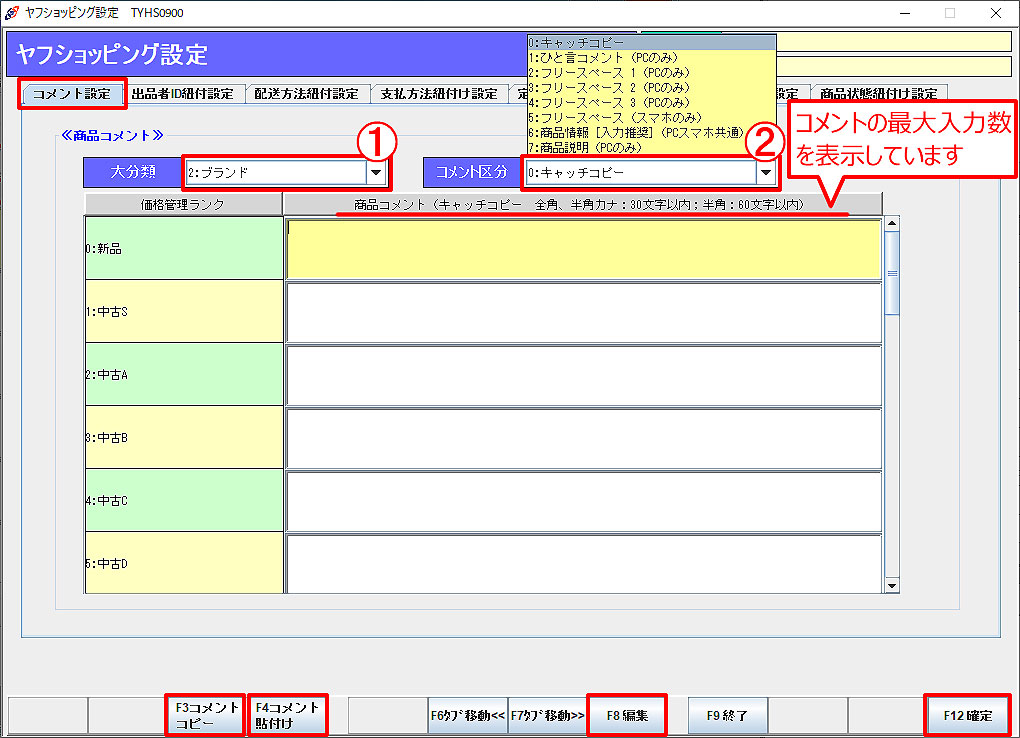Expand the コメント区分 dropdown arrow
The width and height of the screenshot is (1020, 738).
click(766, 172)
